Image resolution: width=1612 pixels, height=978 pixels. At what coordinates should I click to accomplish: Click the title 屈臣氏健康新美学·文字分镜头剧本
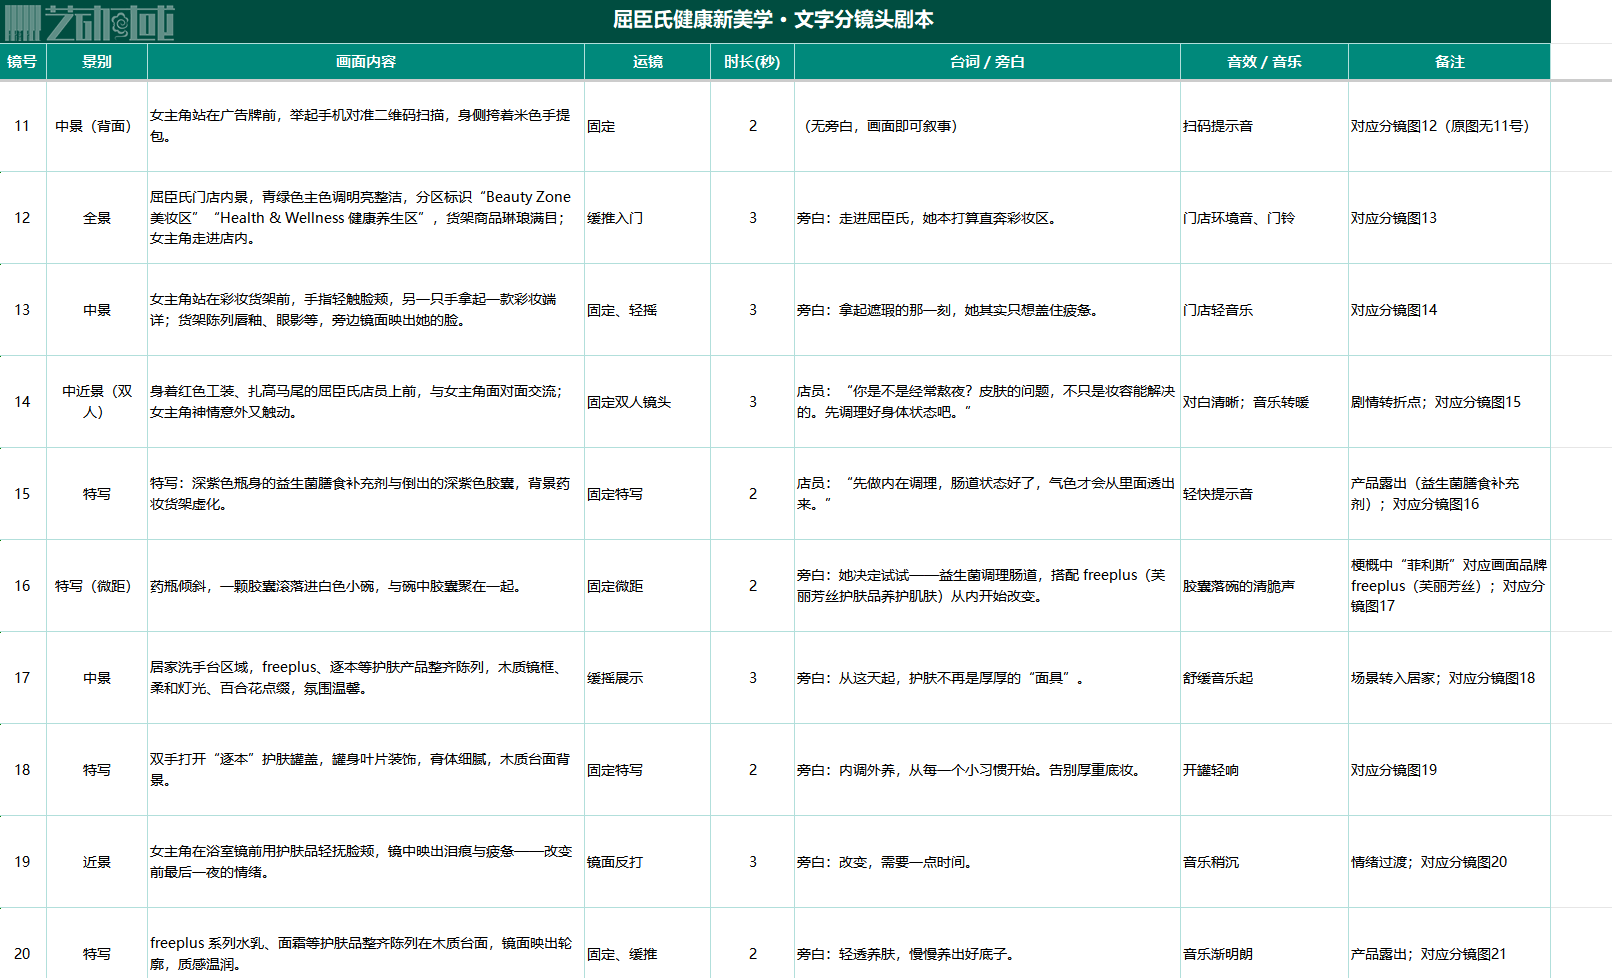(773, 20)
